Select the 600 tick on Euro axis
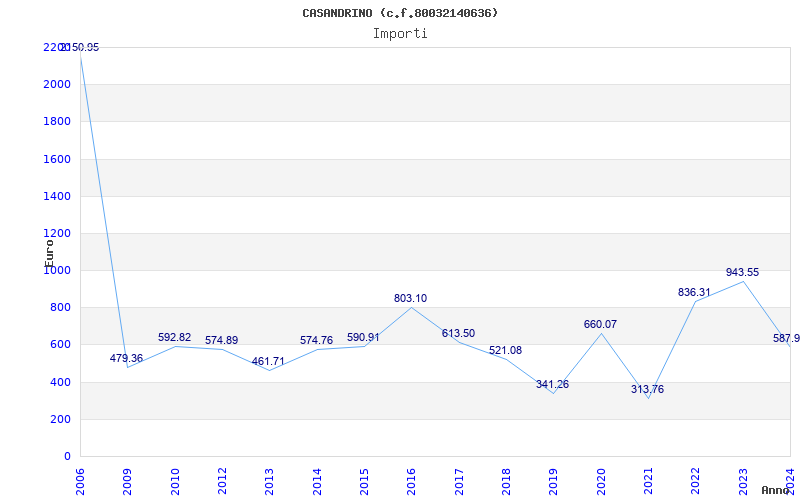Screen dimensions: 800x500 pos(60,344)
